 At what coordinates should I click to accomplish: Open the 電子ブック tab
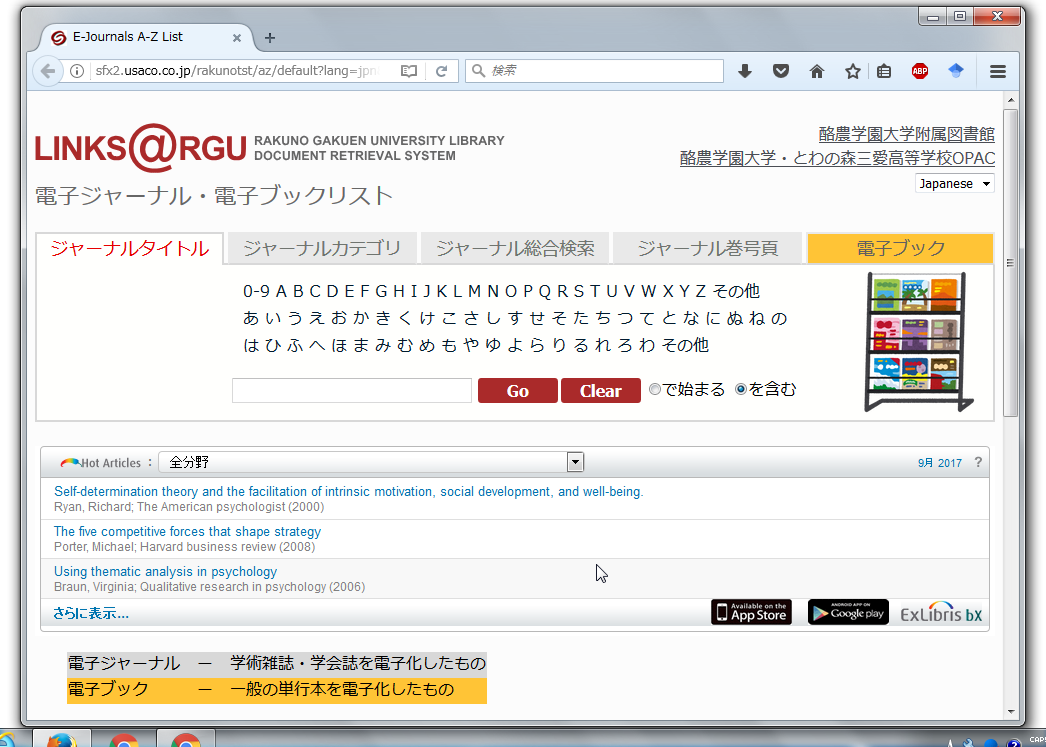point(899,249)
